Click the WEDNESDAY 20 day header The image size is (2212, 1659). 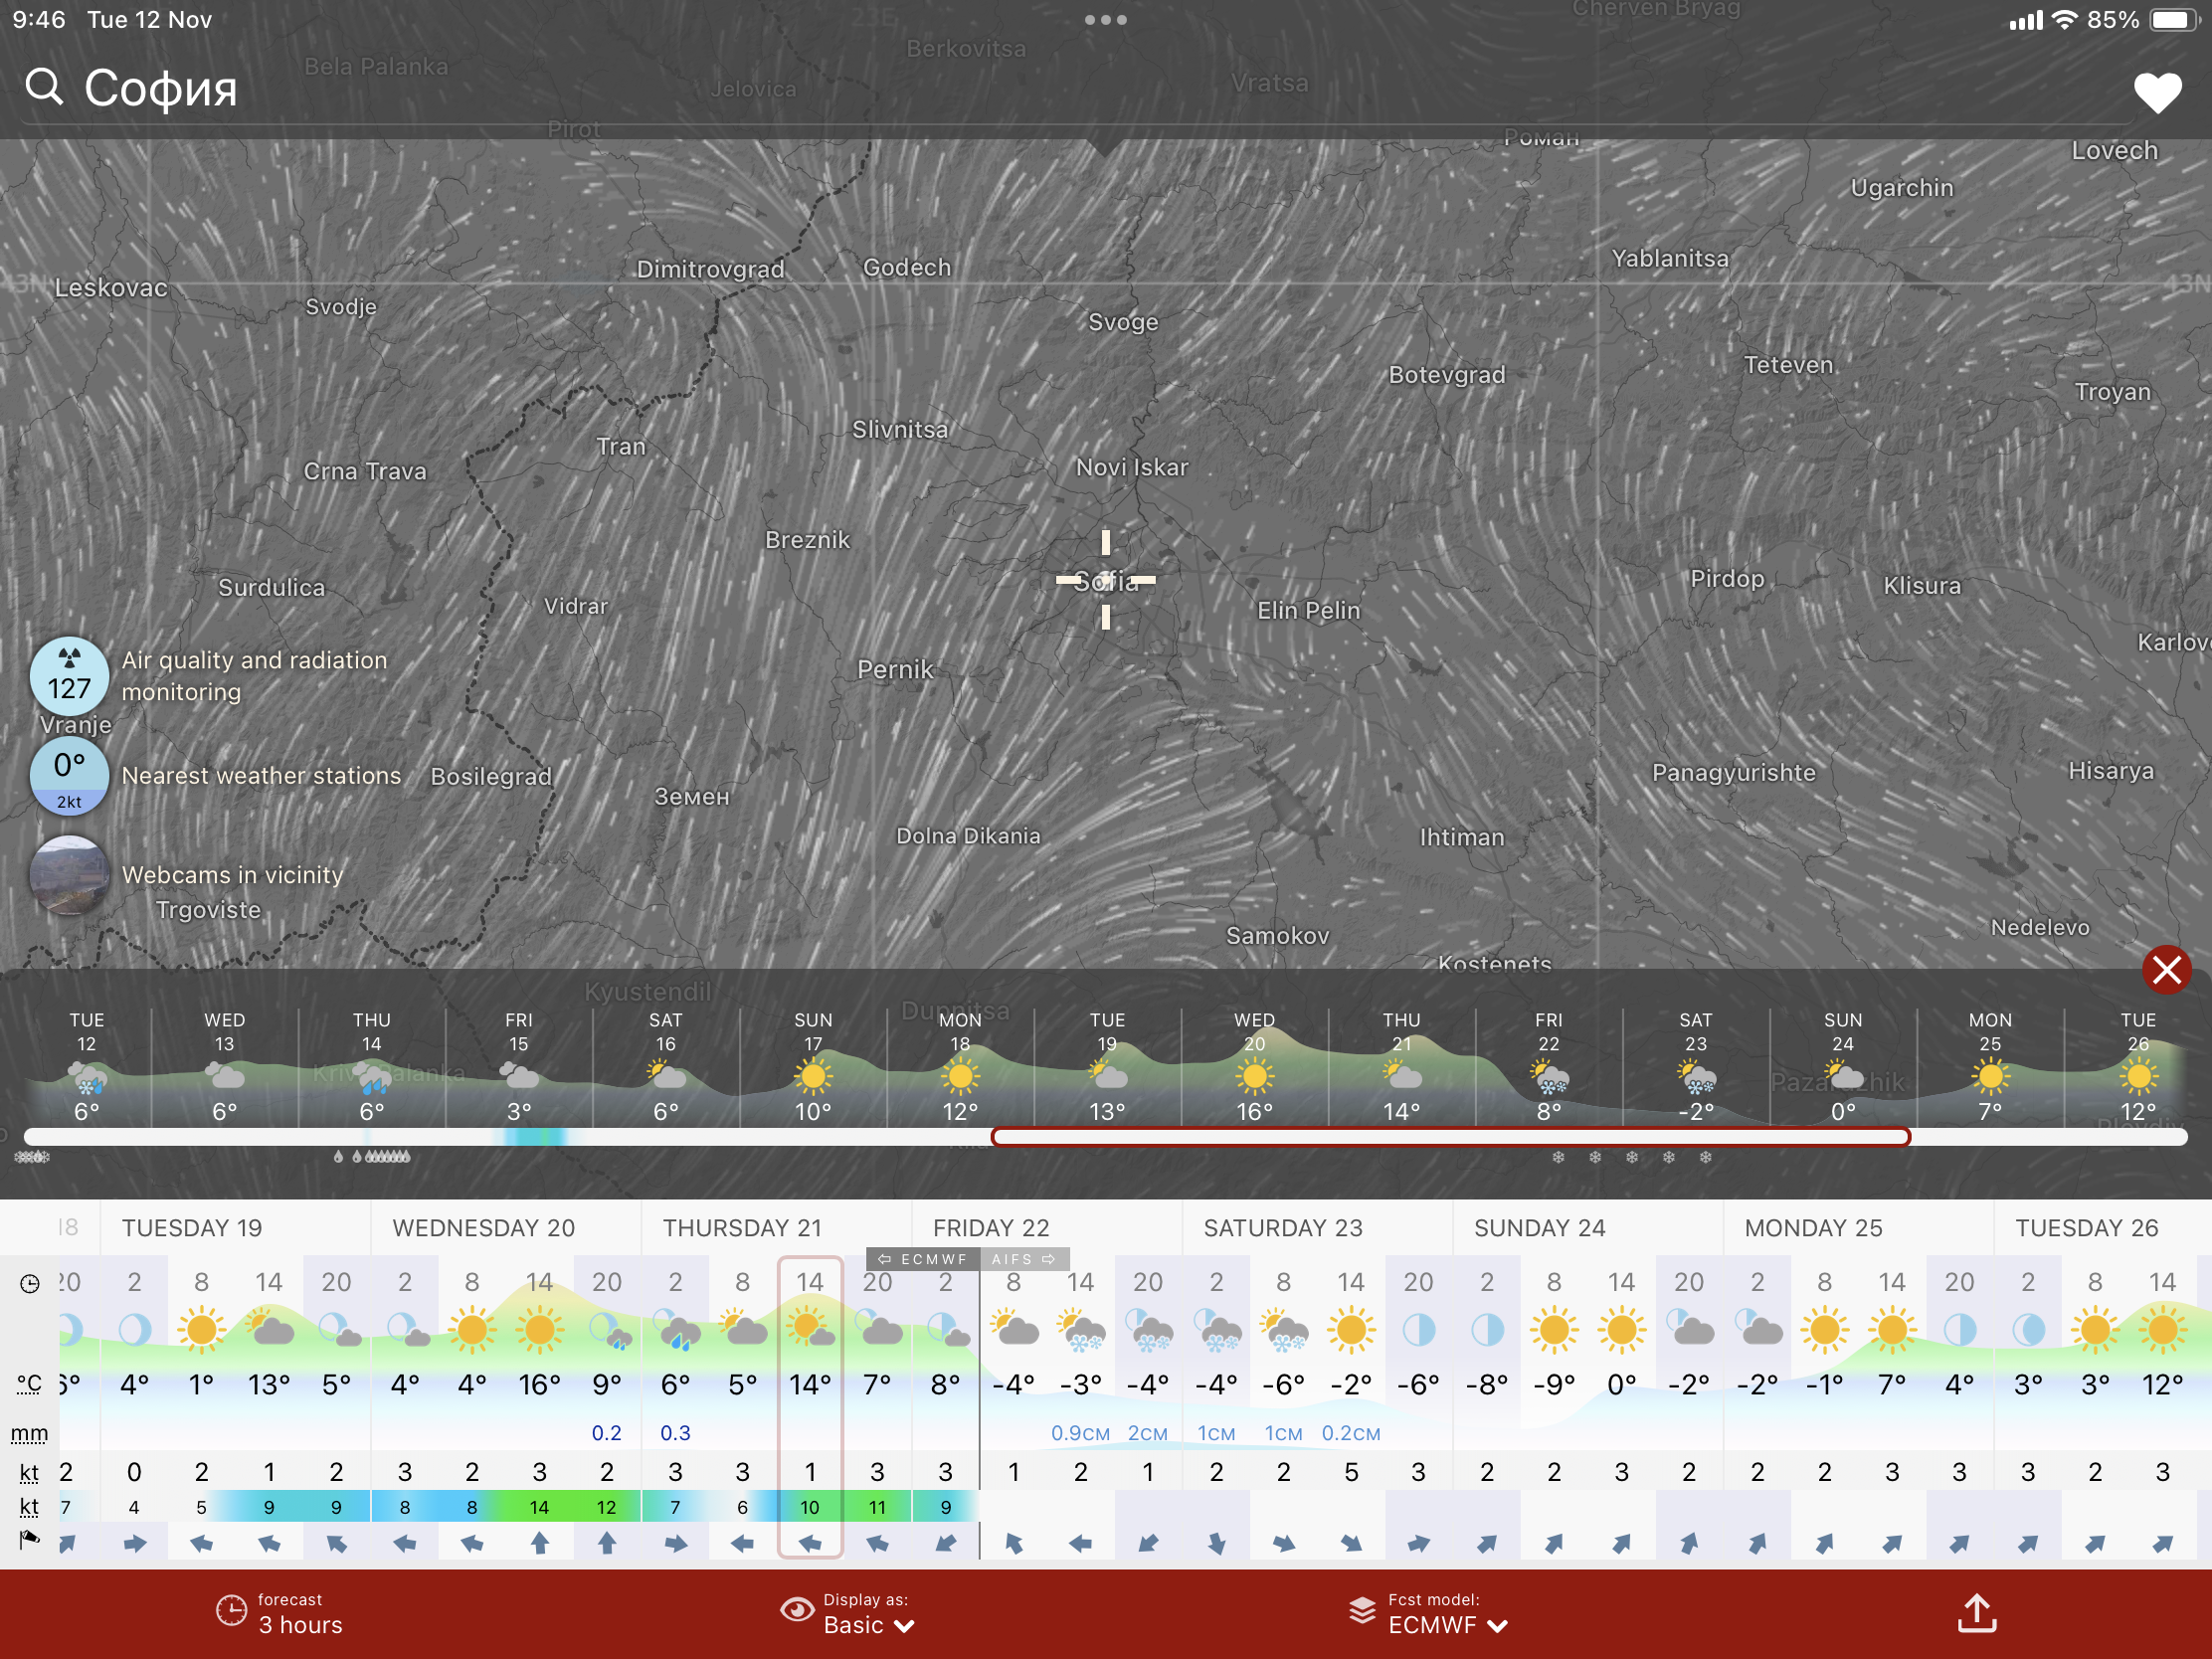click(x=484, y=1228)
